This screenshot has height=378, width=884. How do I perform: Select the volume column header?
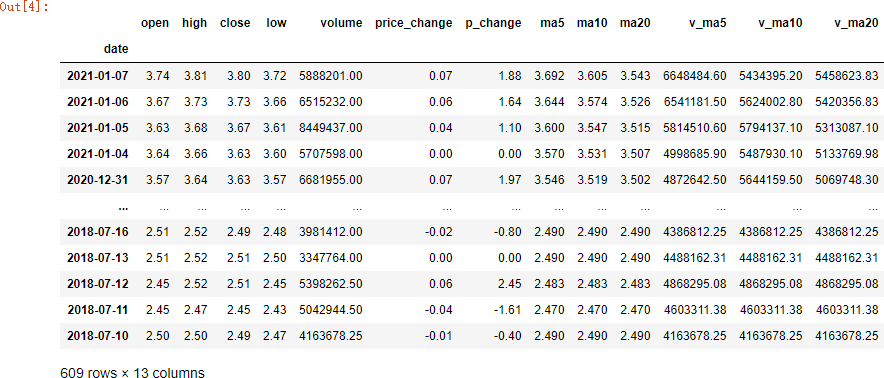341,23
